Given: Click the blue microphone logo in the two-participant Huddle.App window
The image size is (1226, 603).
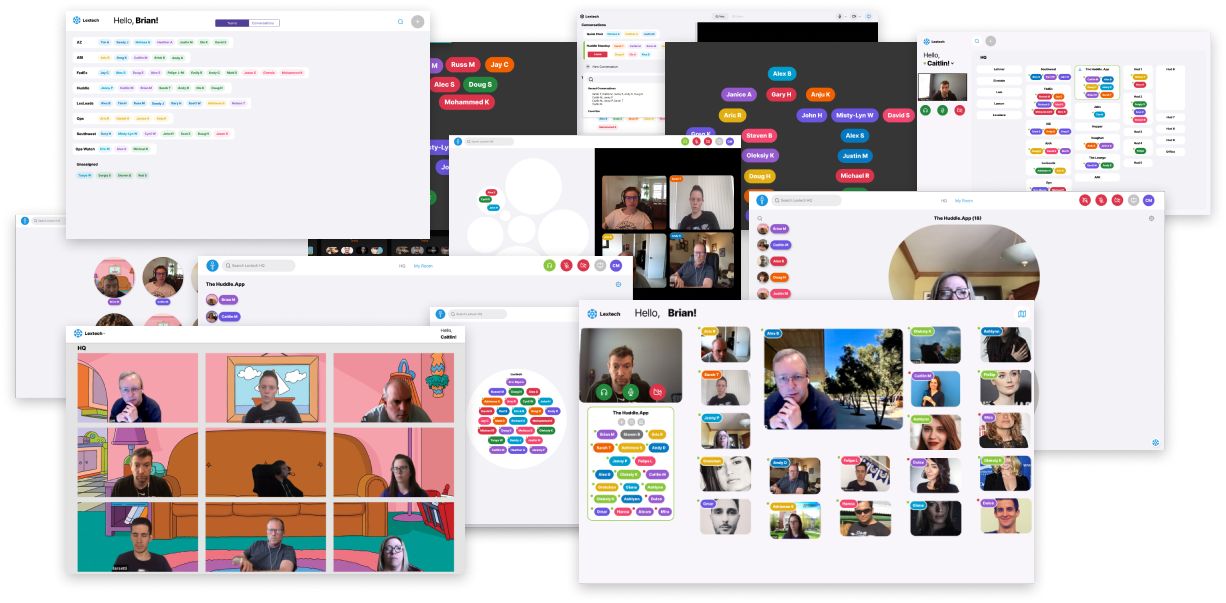Looking at the screenshot, I should (x=211, y=265).
